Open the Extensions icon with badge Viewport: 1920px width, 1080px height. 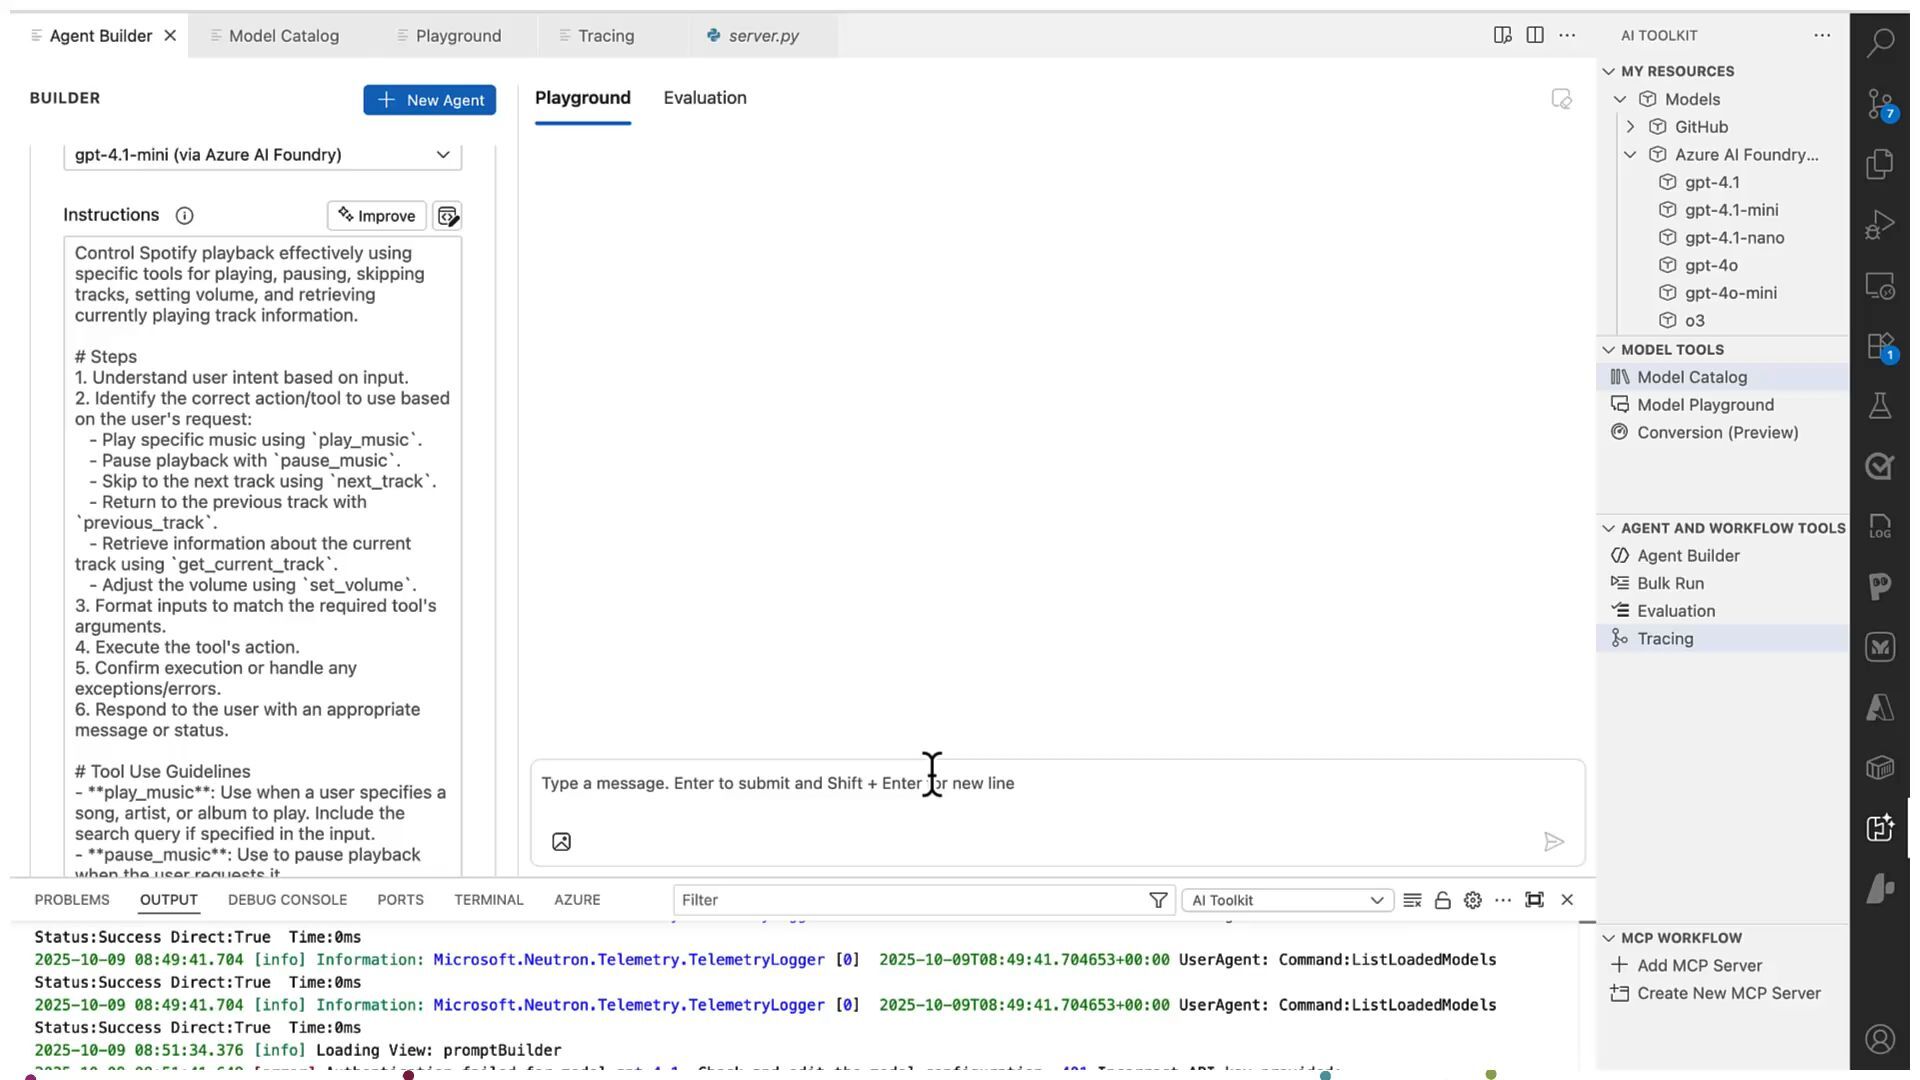[x=1880, y=347]
